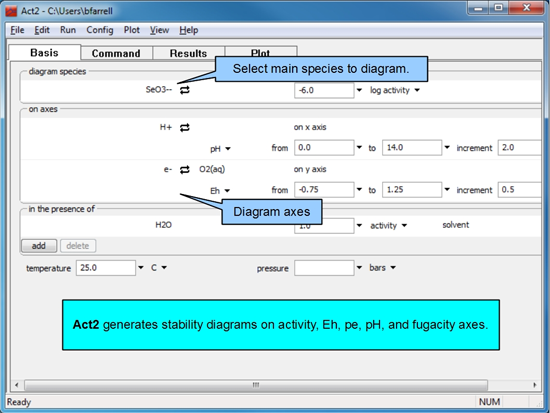Open the Config menu
This screenshot has width=550, height=413.
click(x=100, y=30)
